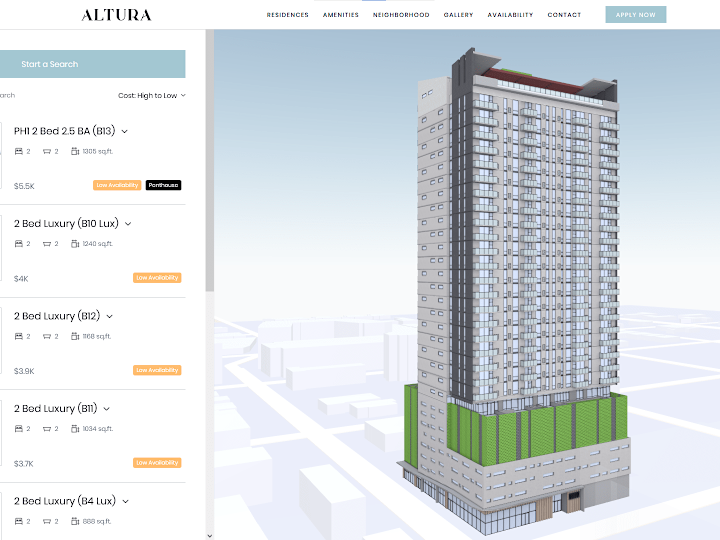This screenshot has height=540, width=720.
Task: Click the area icon next to 888 sq.ft.
Action: click(x=75, y=521)
